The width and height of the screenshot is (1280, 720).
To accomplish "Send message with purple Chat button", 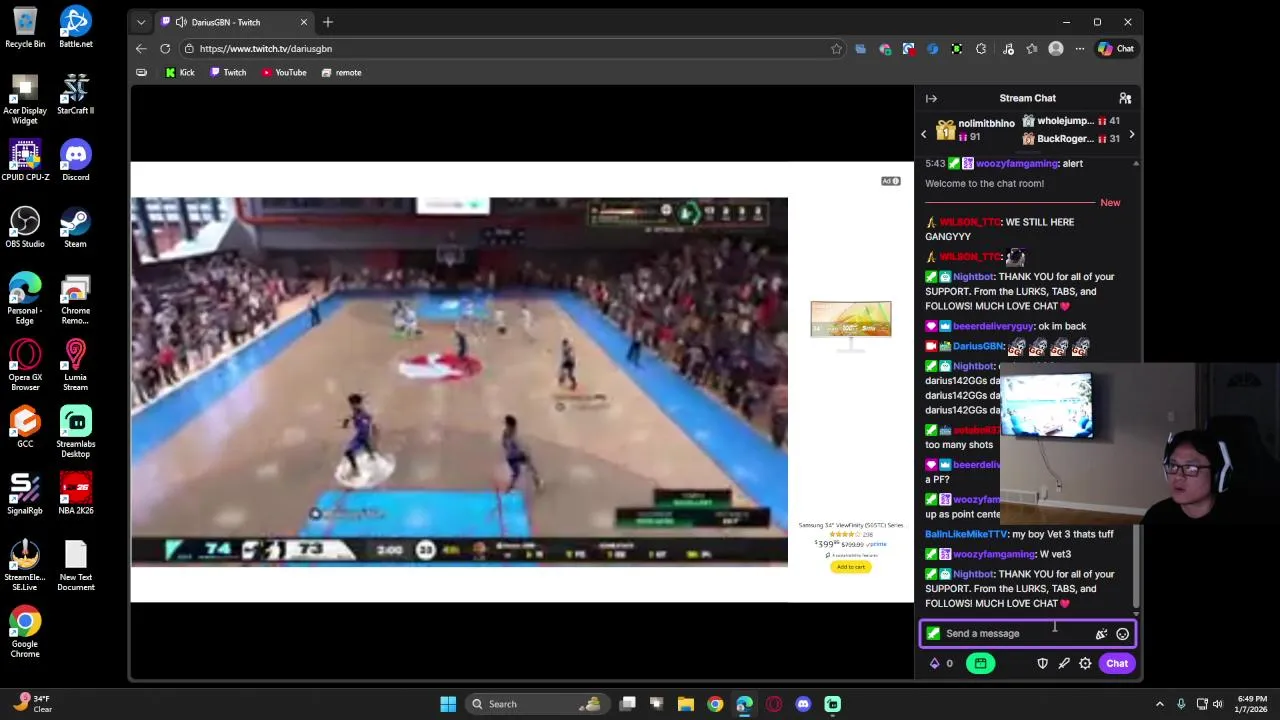I will pos(1117,663).
